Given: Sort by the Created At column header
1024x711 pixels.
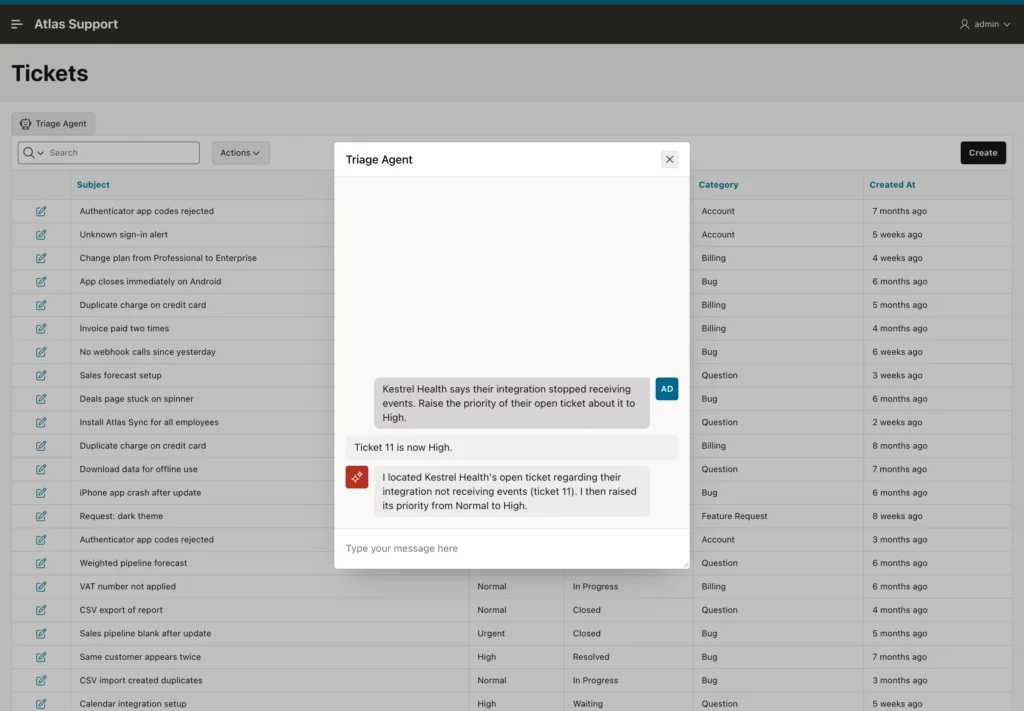Looking at the screenshot, I should 892,185.
